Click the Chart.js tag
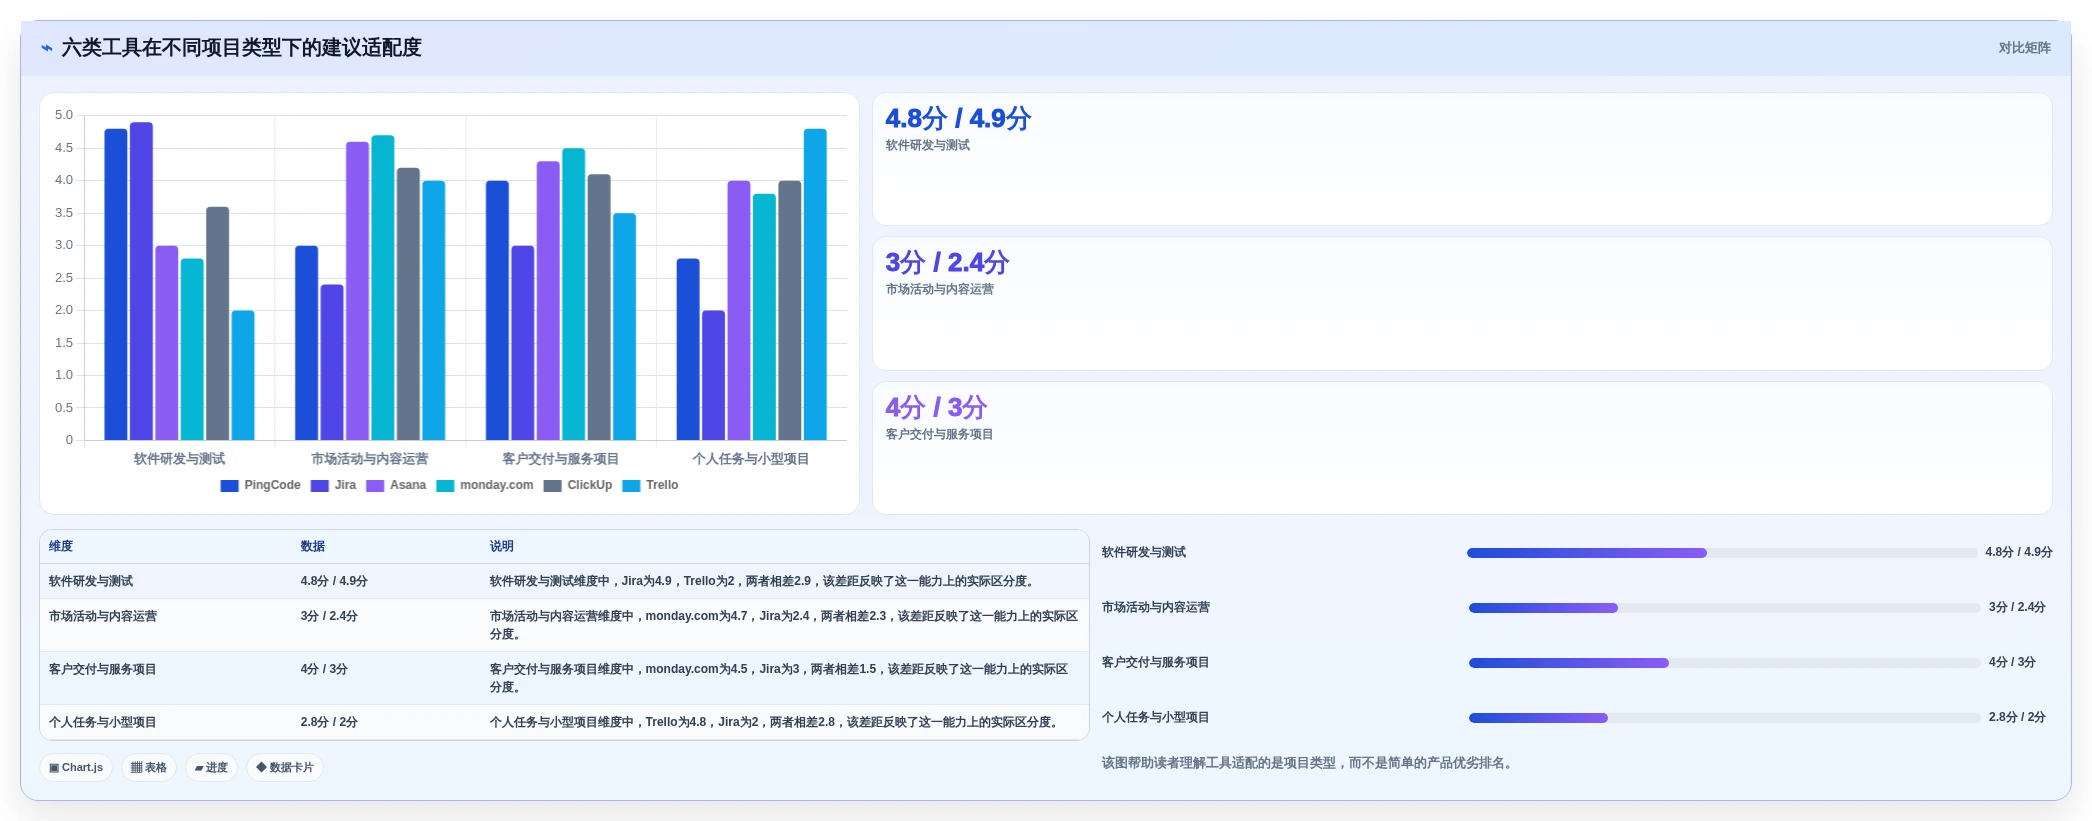The image size is (2092, 821). click(76, 768)
